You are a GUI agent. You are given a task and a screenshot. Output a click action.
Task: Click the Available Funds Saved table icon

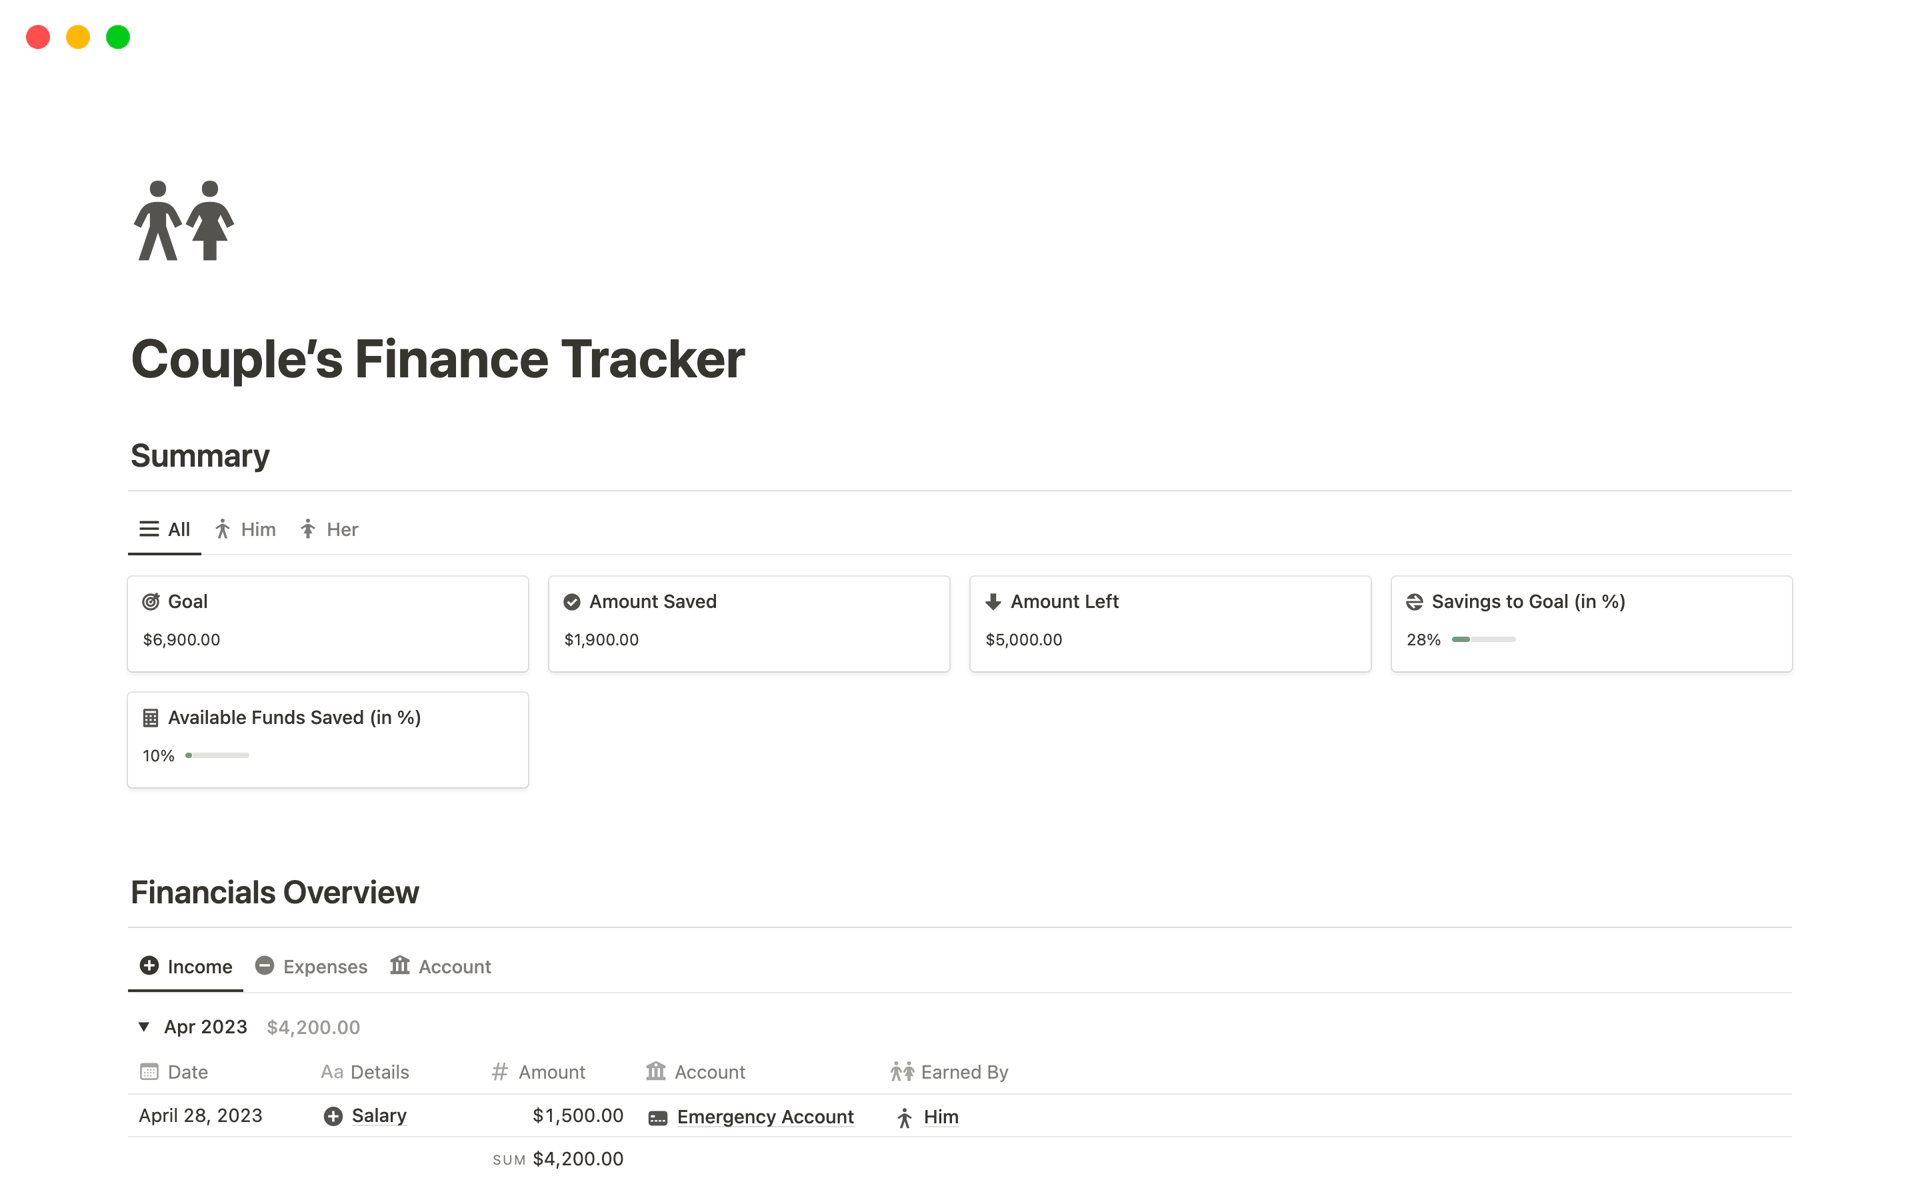pos(151,718)
